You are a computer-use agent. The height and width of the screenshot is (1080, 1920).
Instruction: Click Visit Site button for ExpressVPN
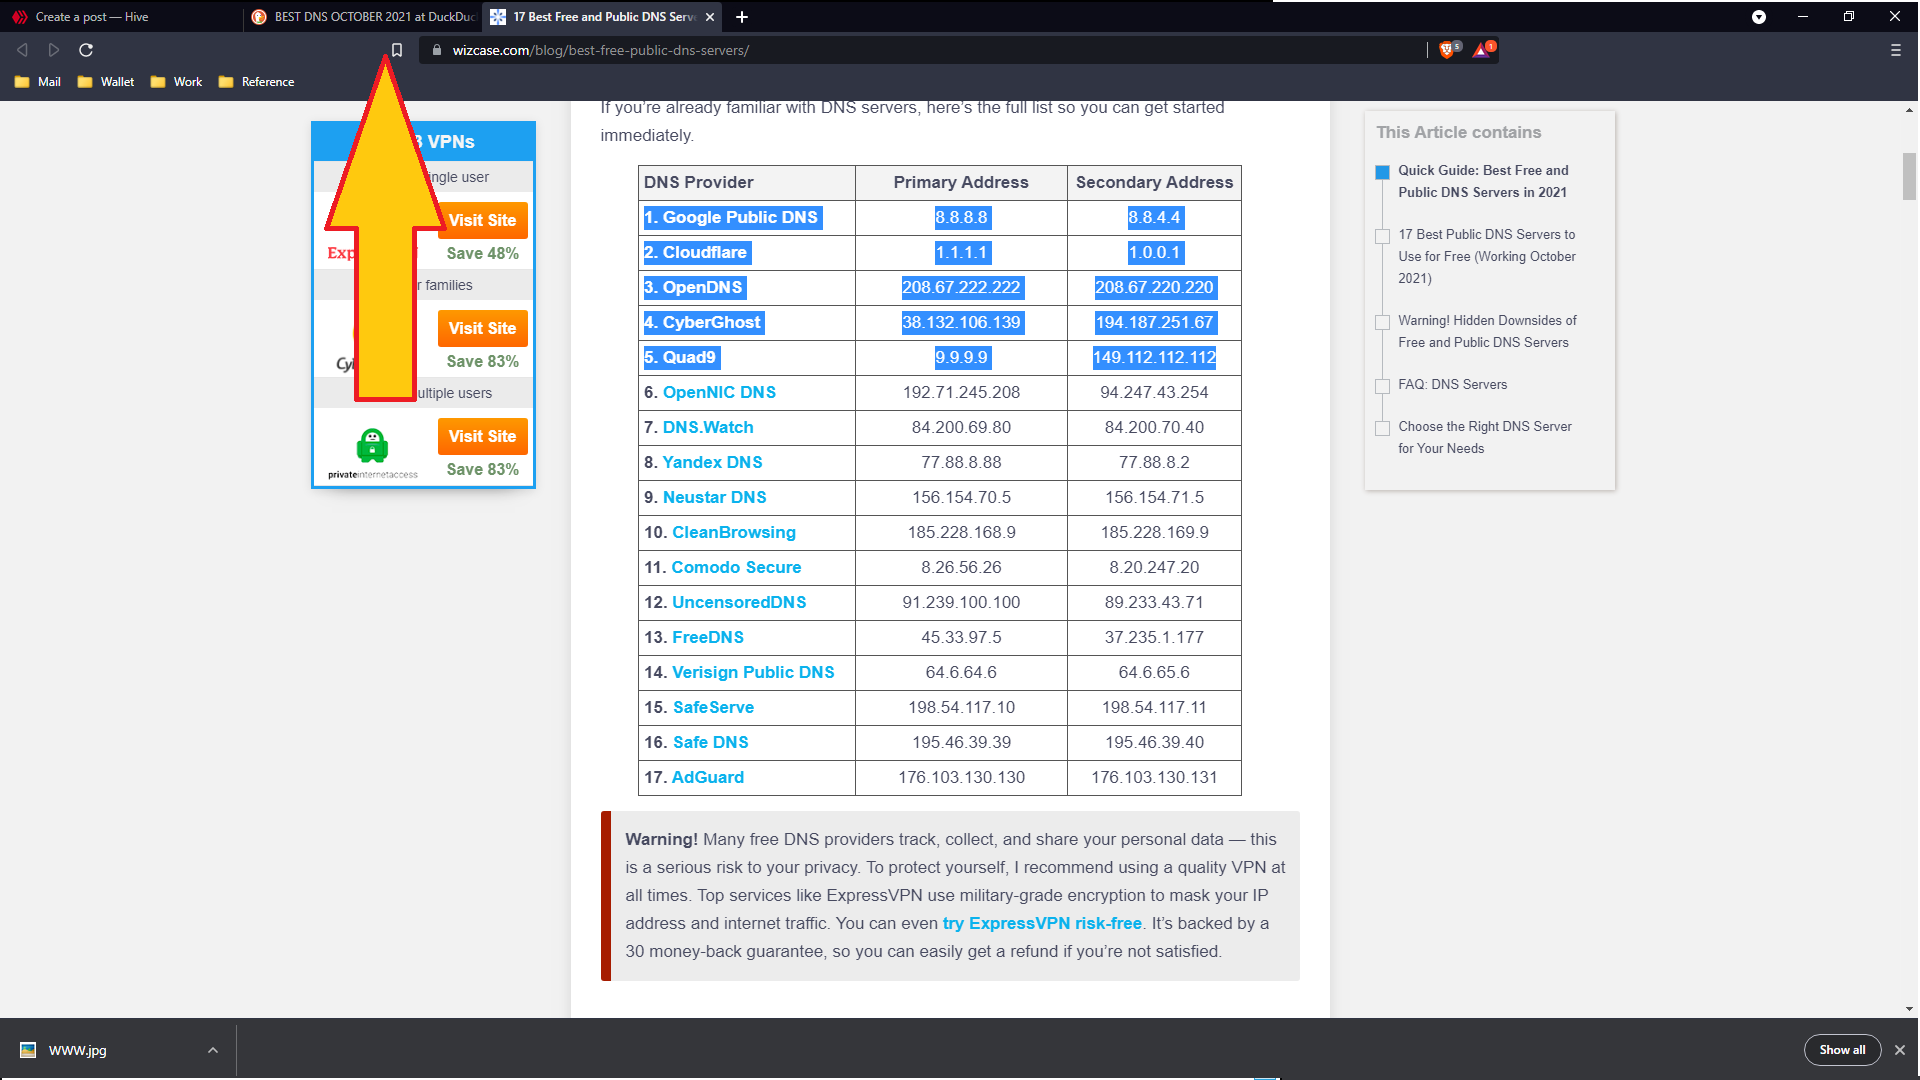(x=483, y=220)
